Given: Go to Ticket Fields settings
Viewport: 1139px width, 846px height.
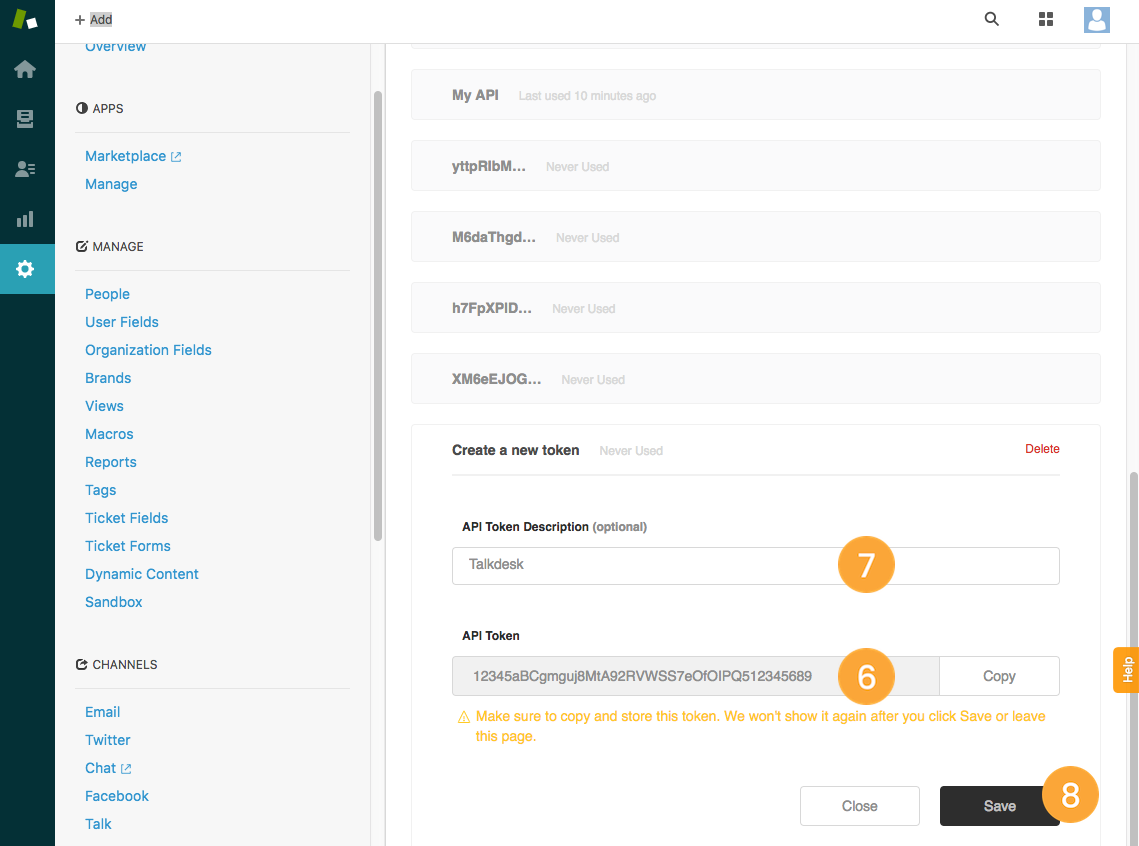Looking at the screenshot, I should coord(126,518).
